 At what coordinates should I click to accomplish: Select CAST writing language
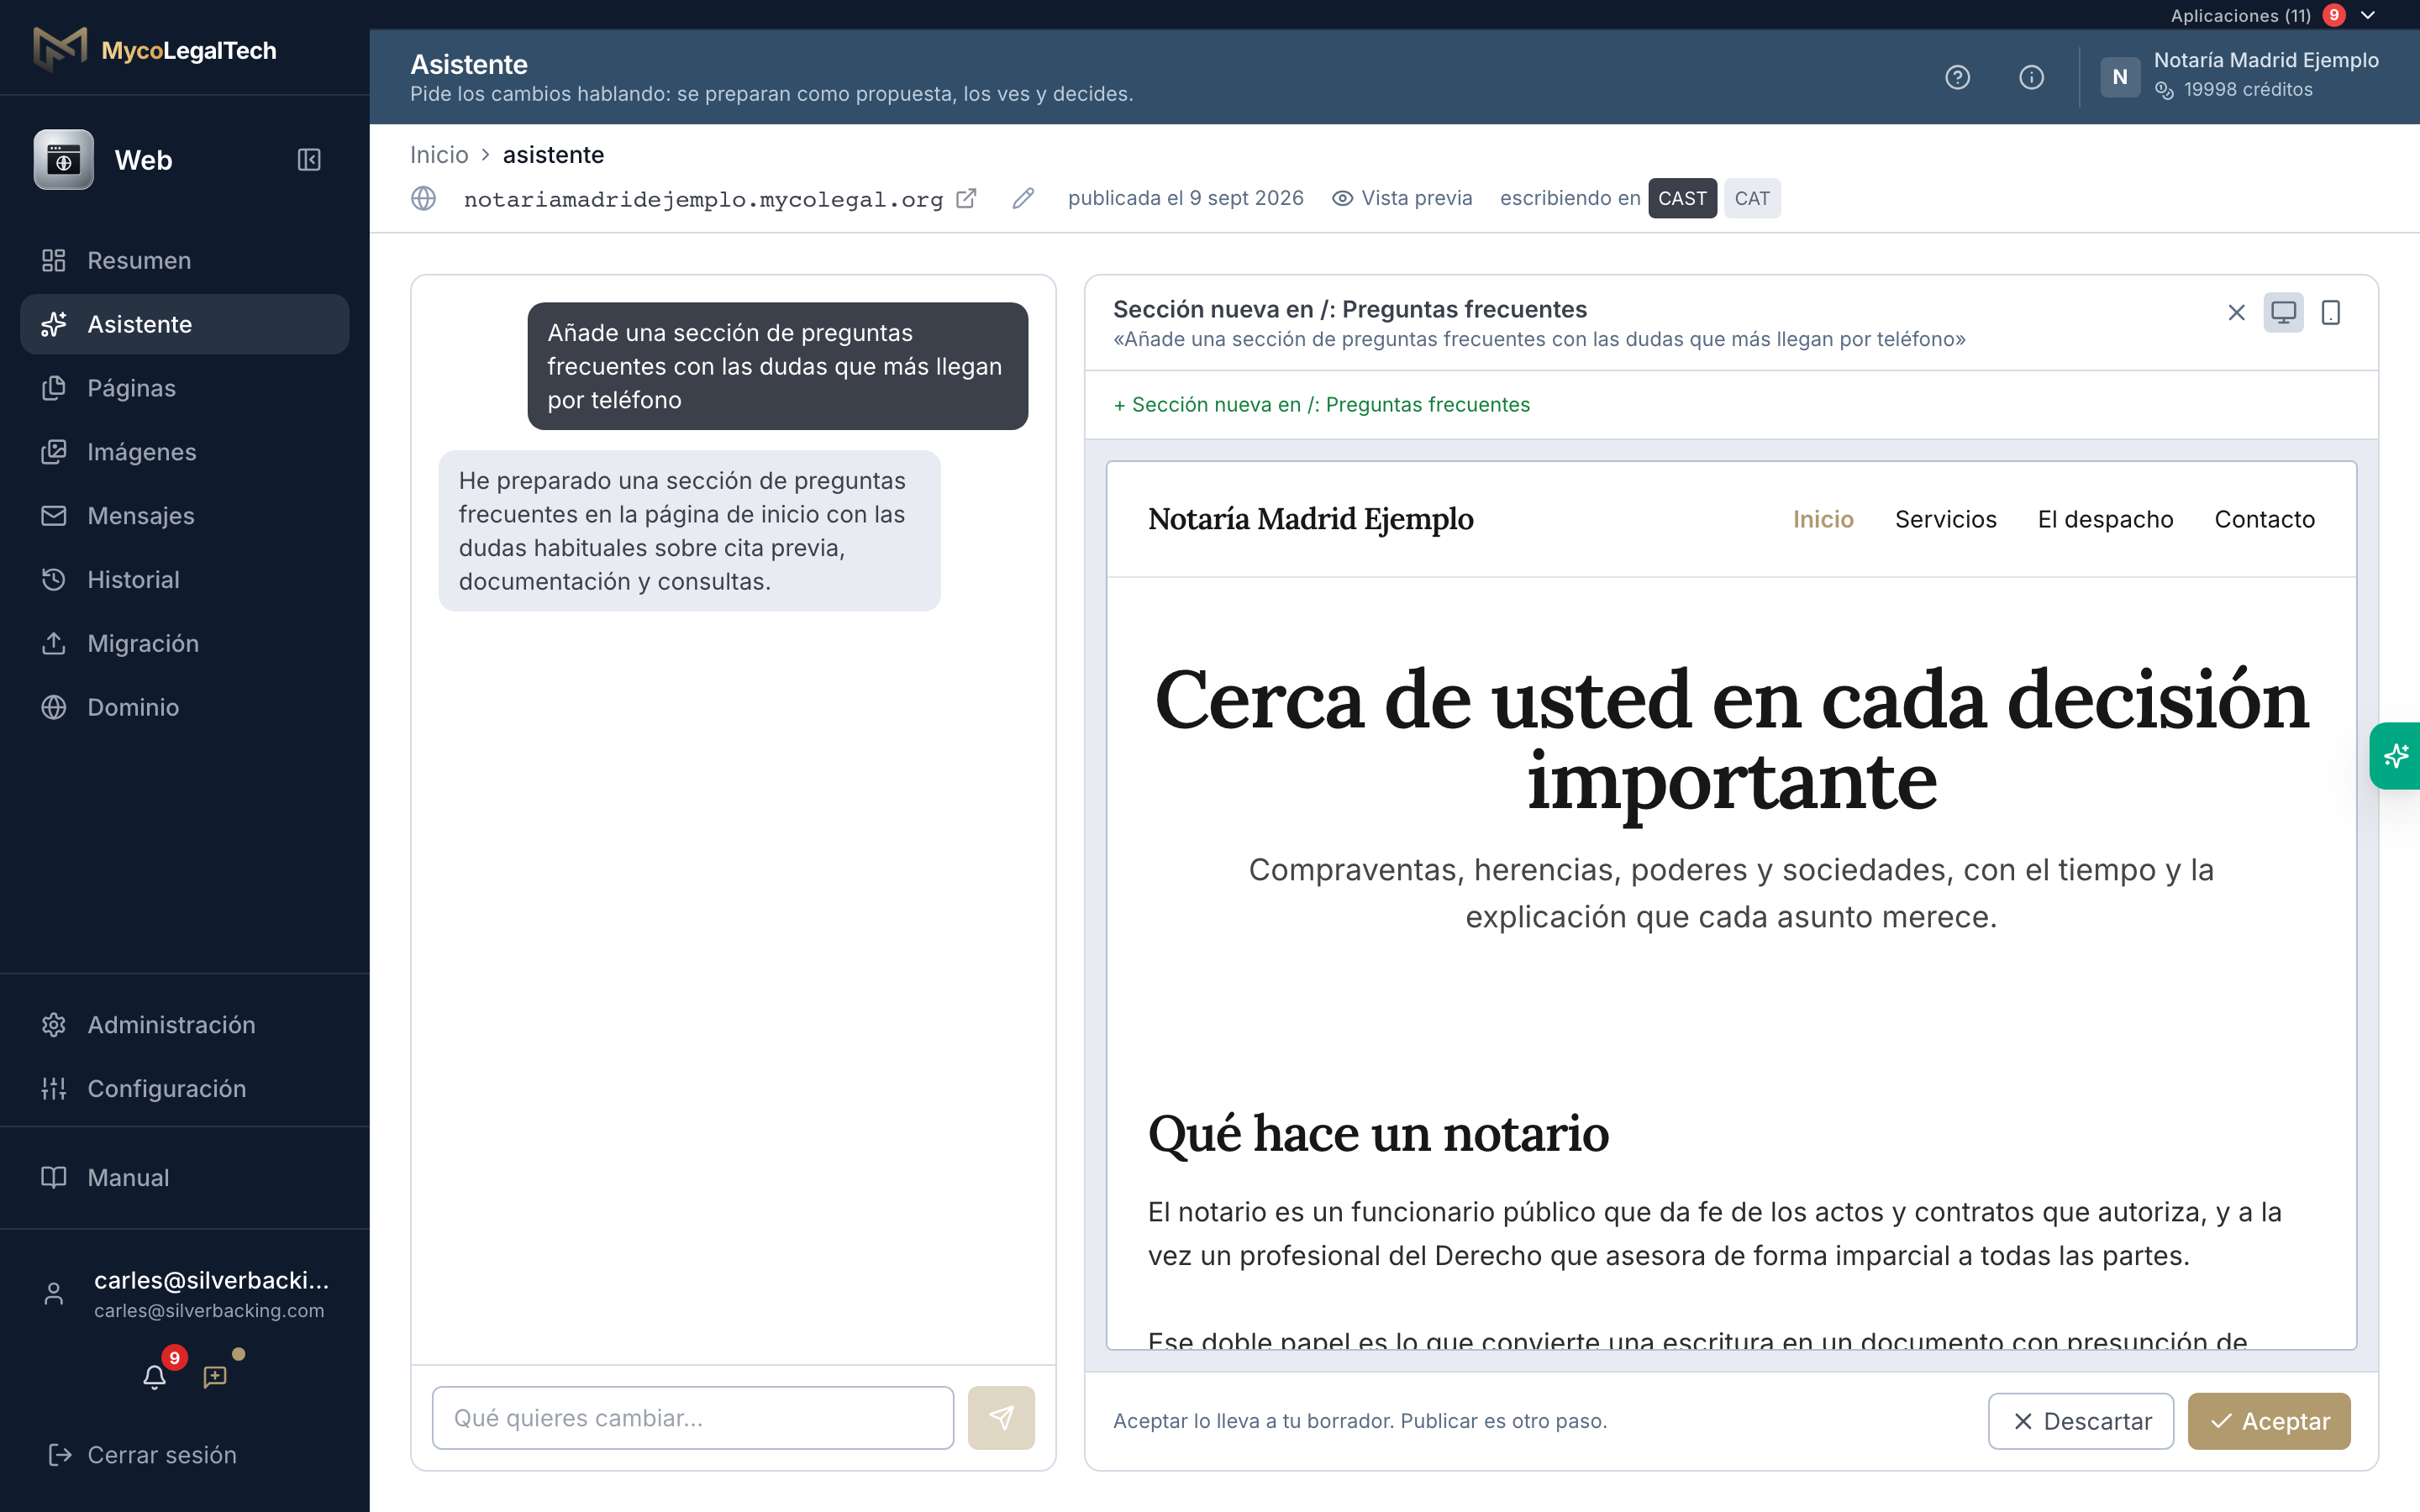click(1682, 198)
